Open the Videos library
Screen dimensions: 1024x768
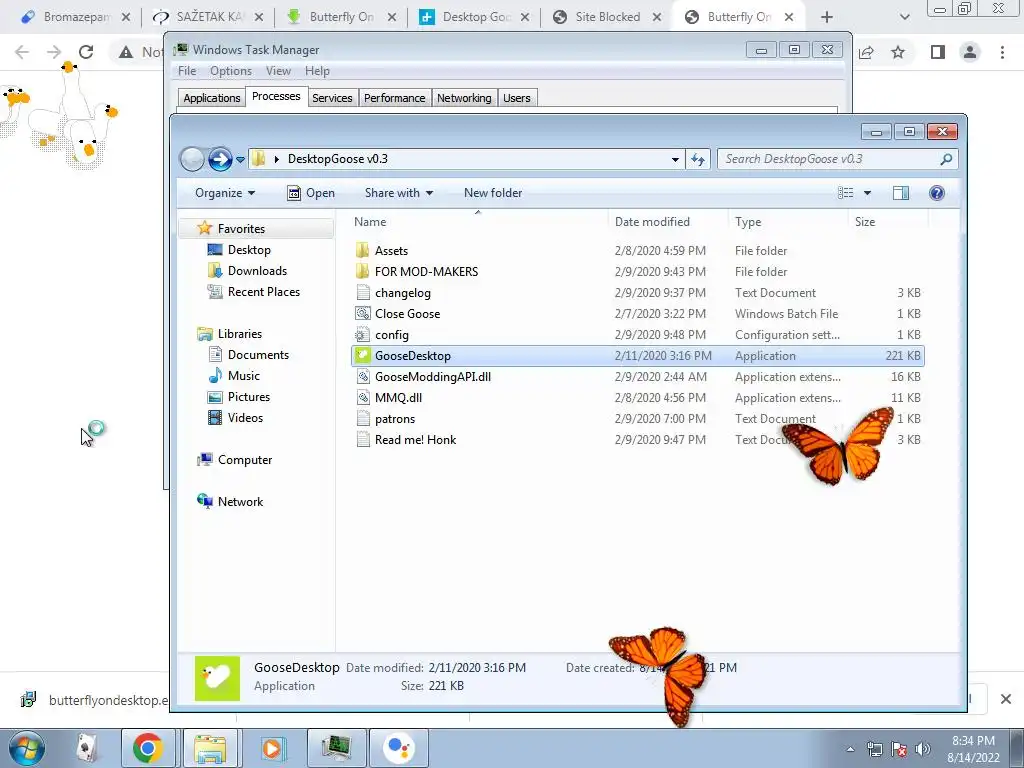[245, 417]
